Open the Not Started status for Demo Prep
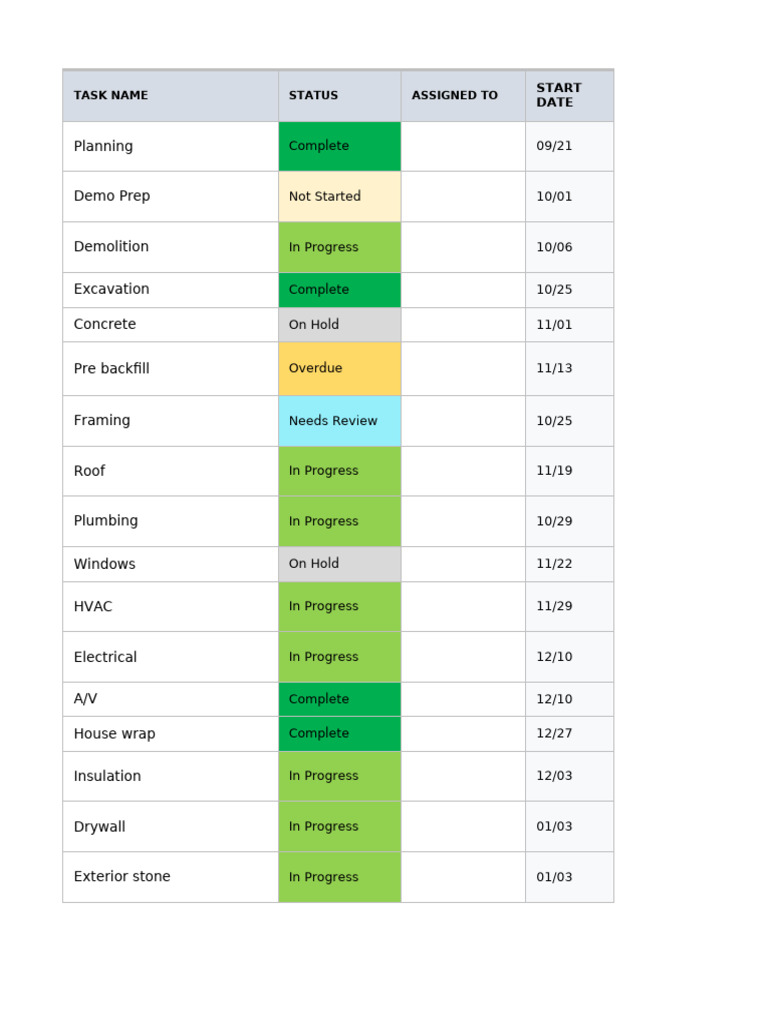Image resolution: width=768 pixels, height=1024 pixels. point(340,197)
